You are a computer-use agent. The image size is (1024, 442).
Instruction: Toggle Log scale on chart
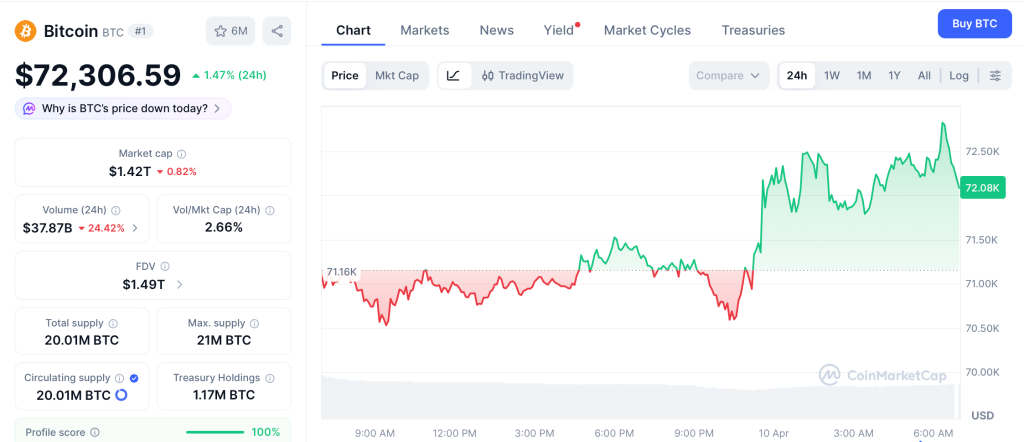(x=959, y=75)
